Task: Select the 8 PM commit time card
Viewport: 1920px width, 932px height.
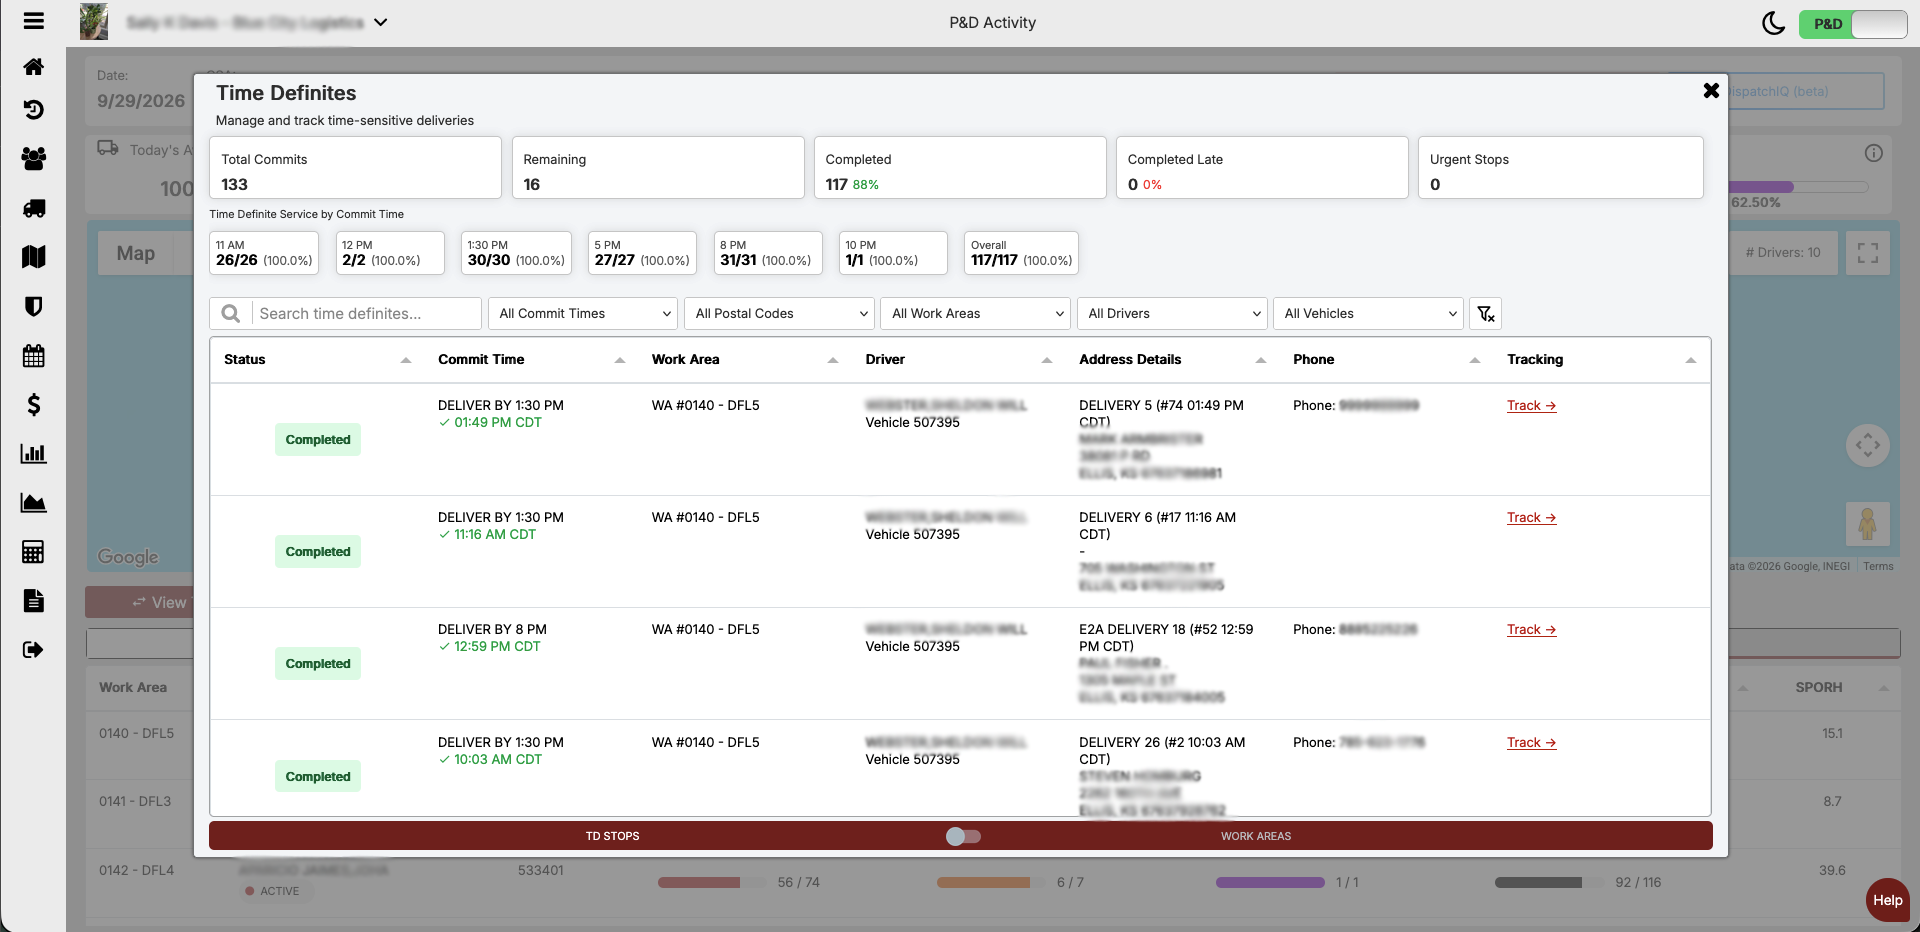Action: coord(768,253)
